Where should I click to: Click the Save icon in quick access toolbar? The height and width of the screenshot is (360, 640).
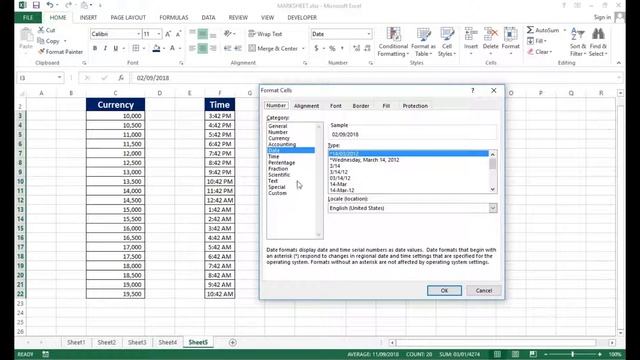point(36,5)
